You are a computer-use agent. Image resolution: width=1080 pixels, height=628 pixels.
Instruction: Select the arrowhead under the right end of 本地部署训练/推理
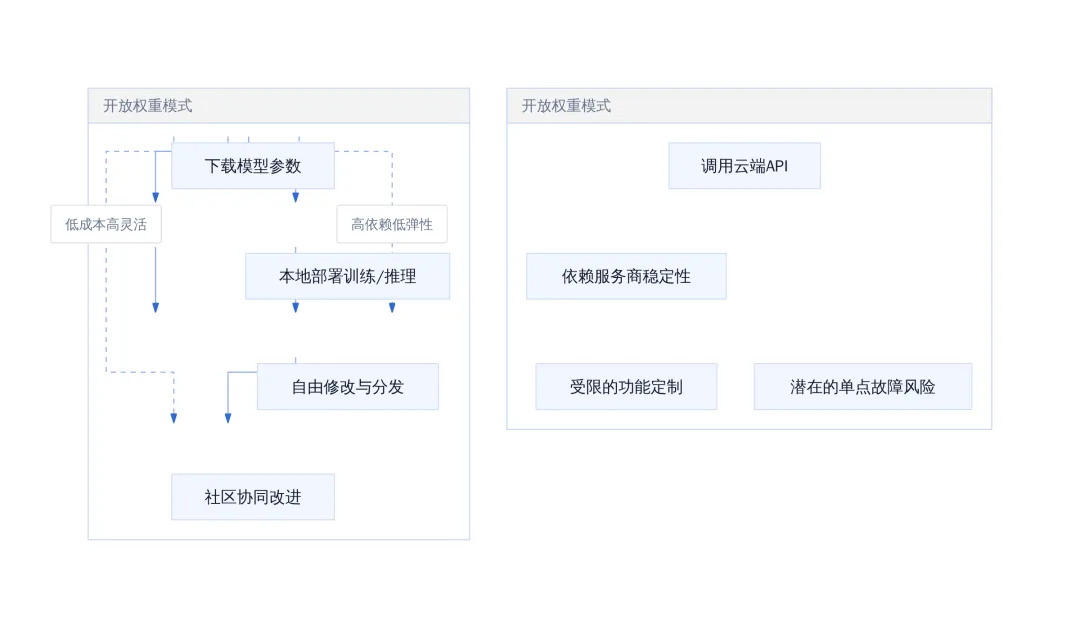tap(392, 308)
